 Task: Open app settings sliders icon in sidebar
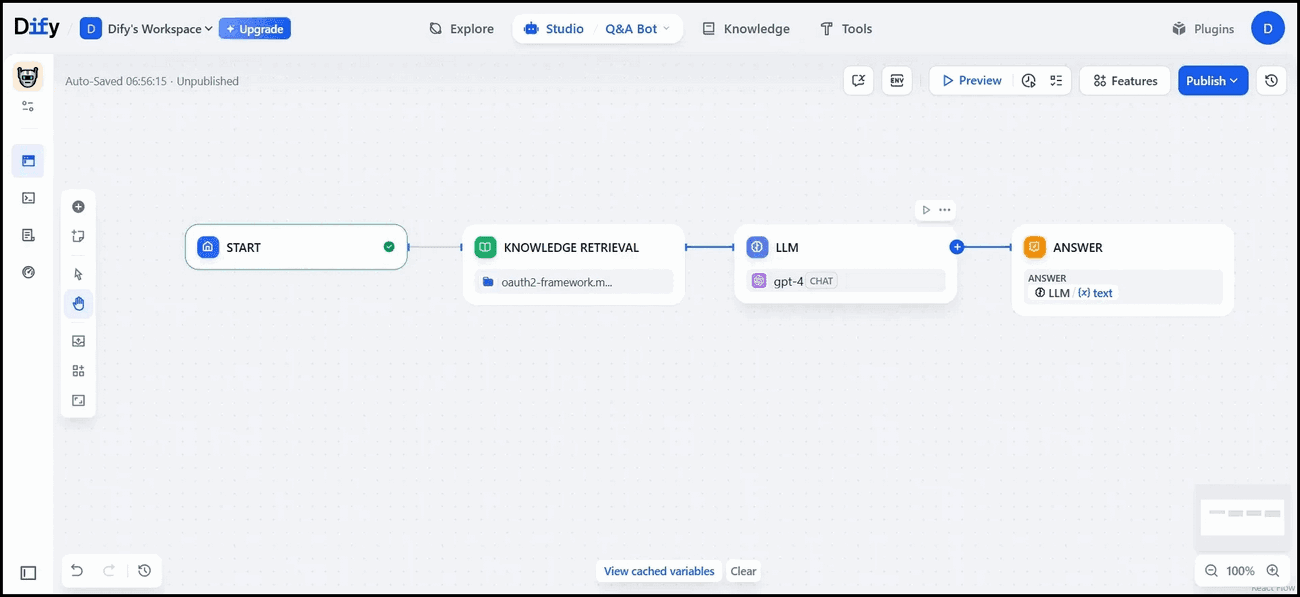[28, 106]
